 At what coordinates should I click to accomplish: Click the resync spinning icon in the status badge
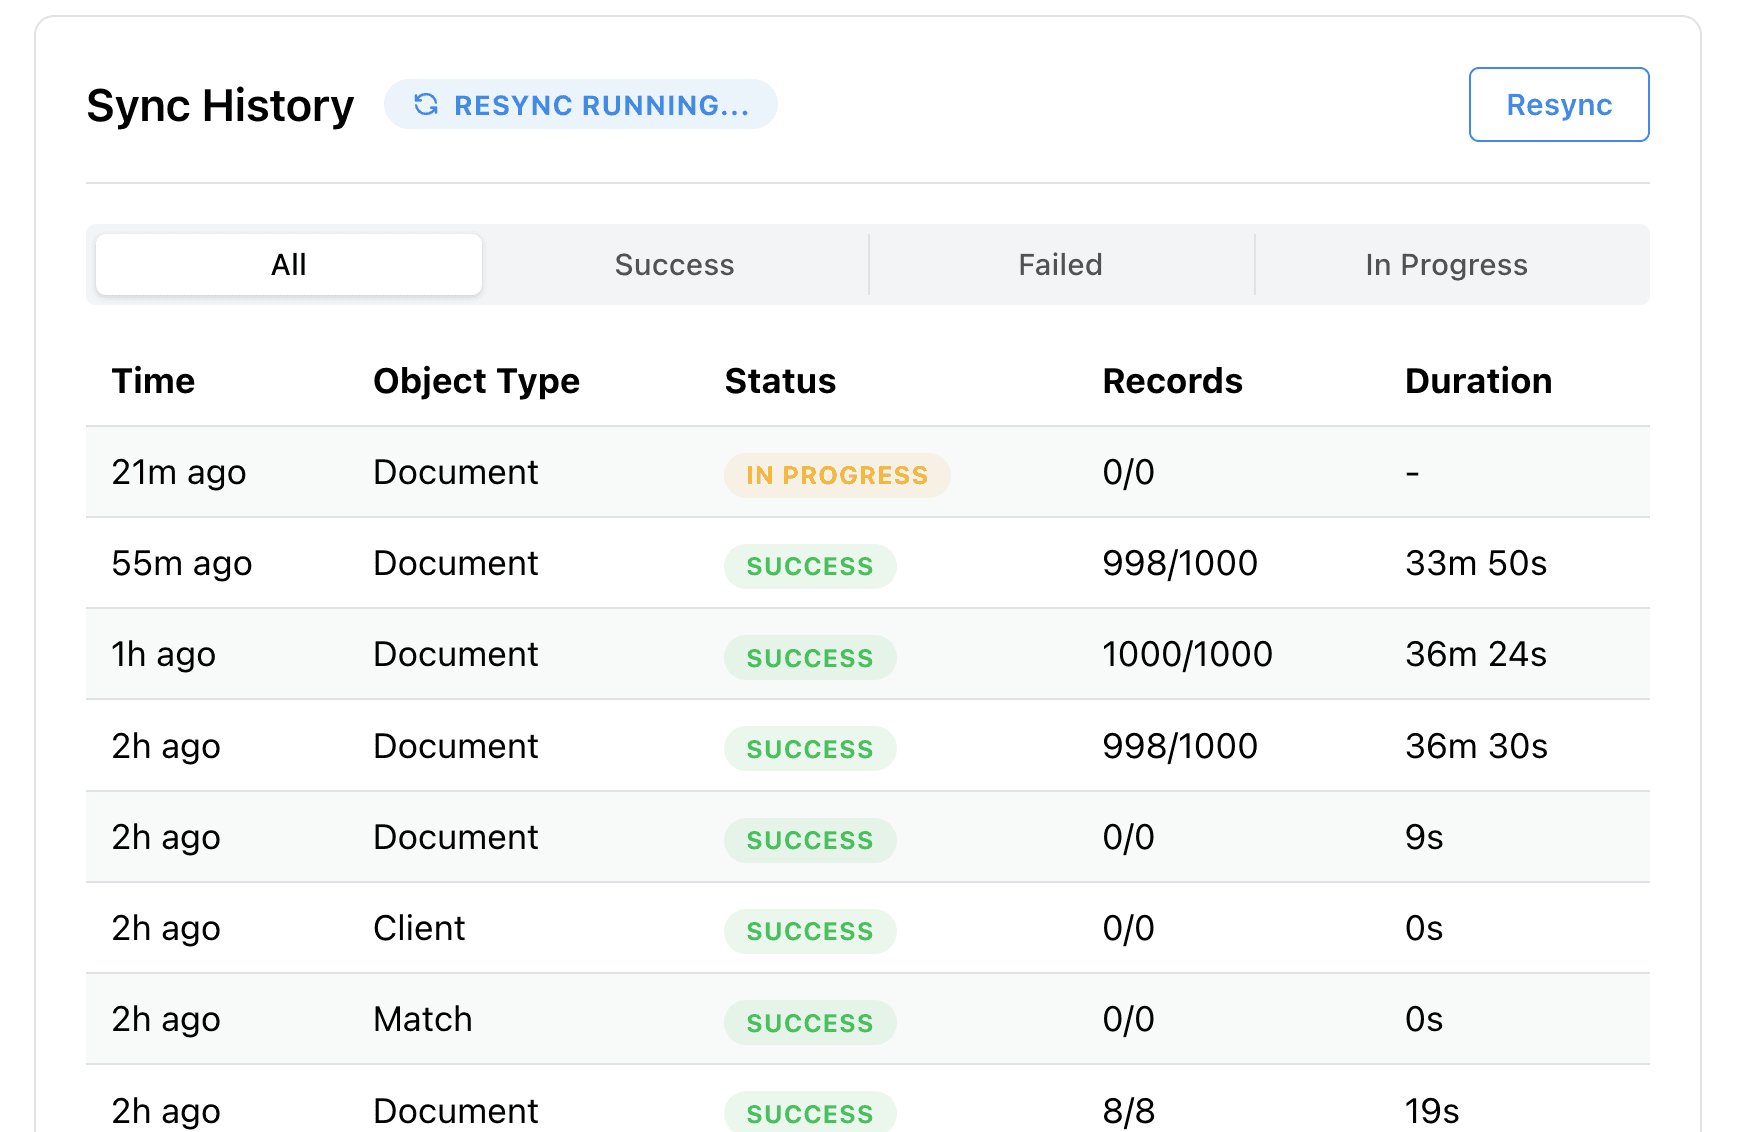pos(425,104)
